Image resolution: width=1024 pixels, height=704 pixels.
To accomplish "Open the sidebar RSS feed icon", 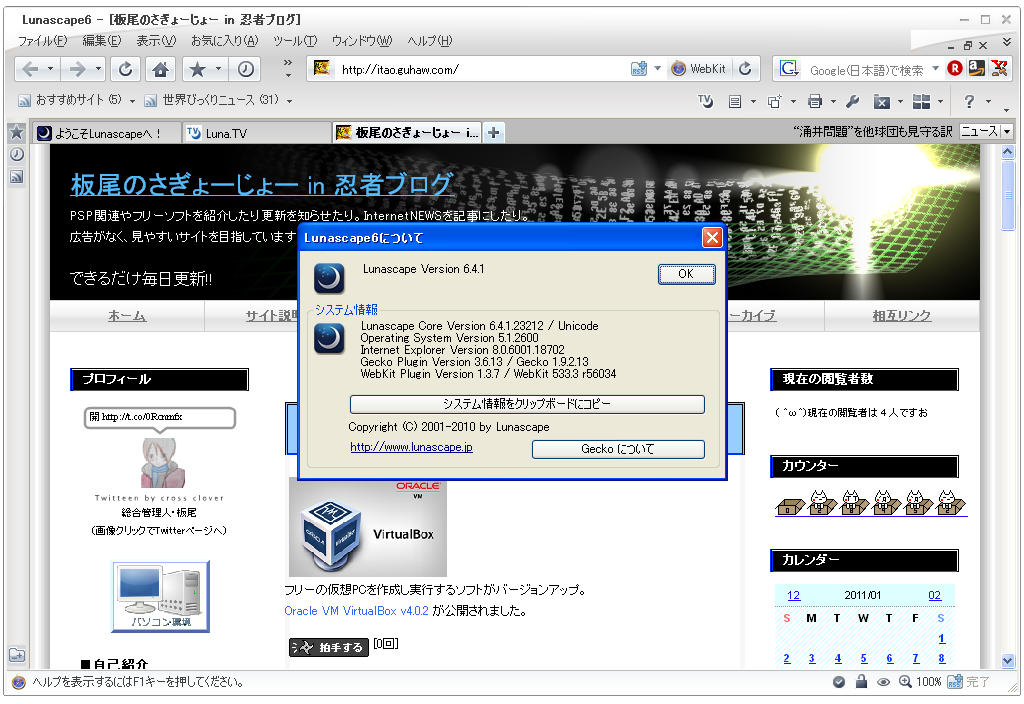I will pyautogui.click(x=16, y=176).
